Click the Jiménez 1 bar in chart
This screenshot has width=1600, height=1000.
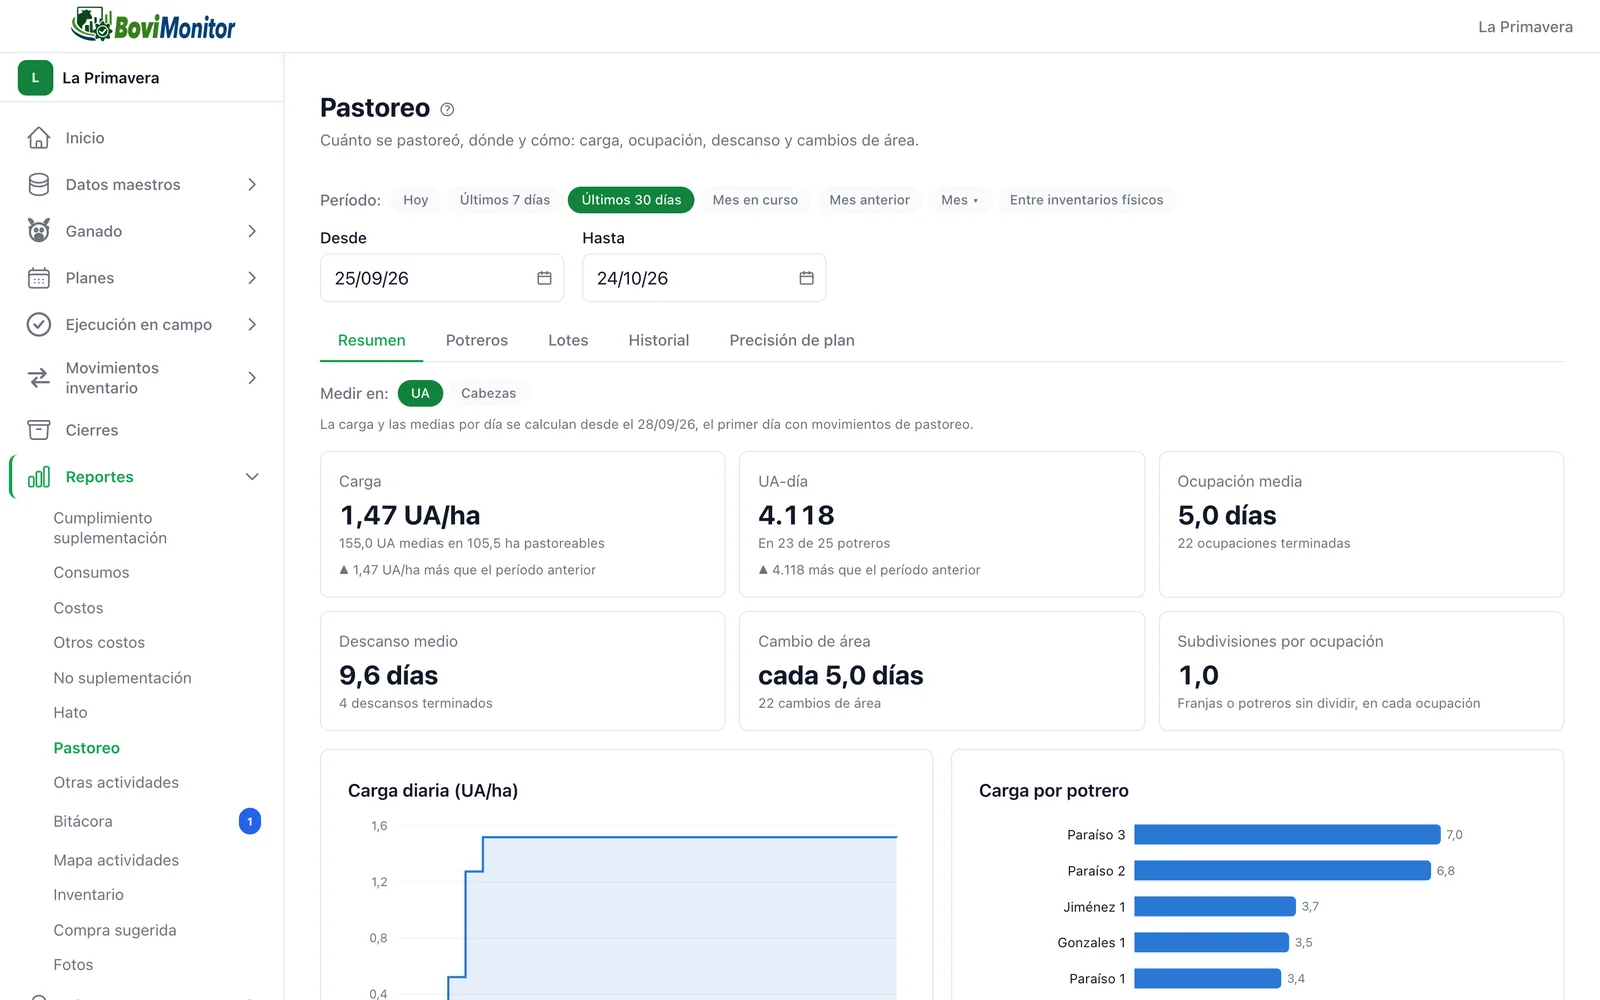click(1215, 907)
